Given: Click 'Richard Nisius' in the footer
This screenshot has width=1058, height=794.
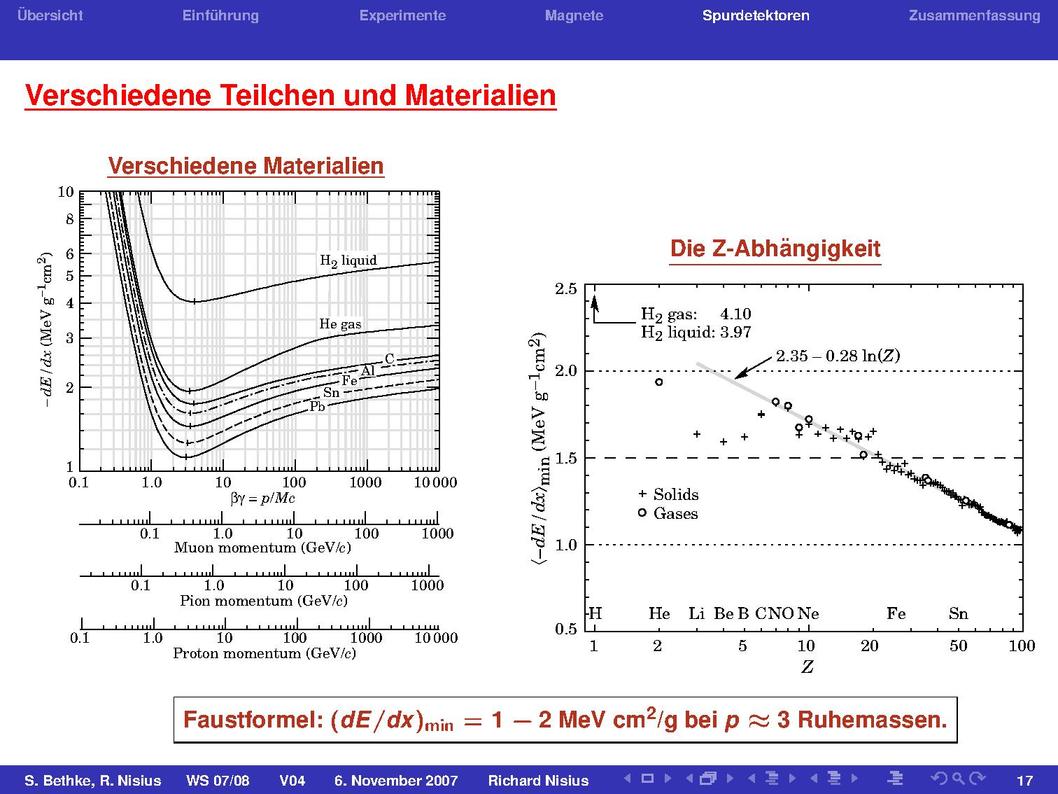Looking at the screenshot, I should click(538, 781).
